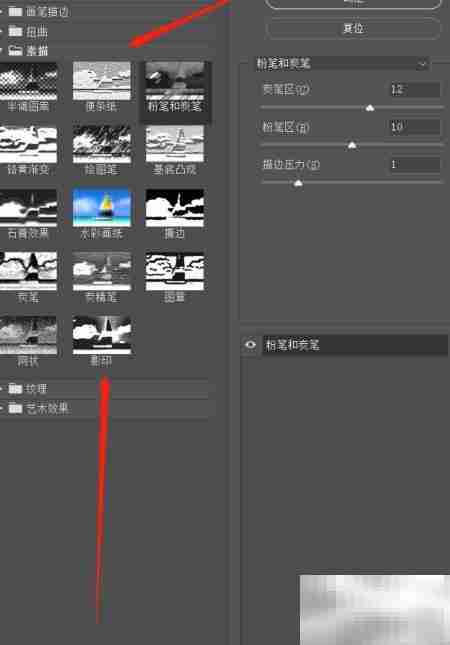This screenshot has width=450, height=645.
Task: Expand the 扭曲 filter folder
Action: [x=2, y=31]
